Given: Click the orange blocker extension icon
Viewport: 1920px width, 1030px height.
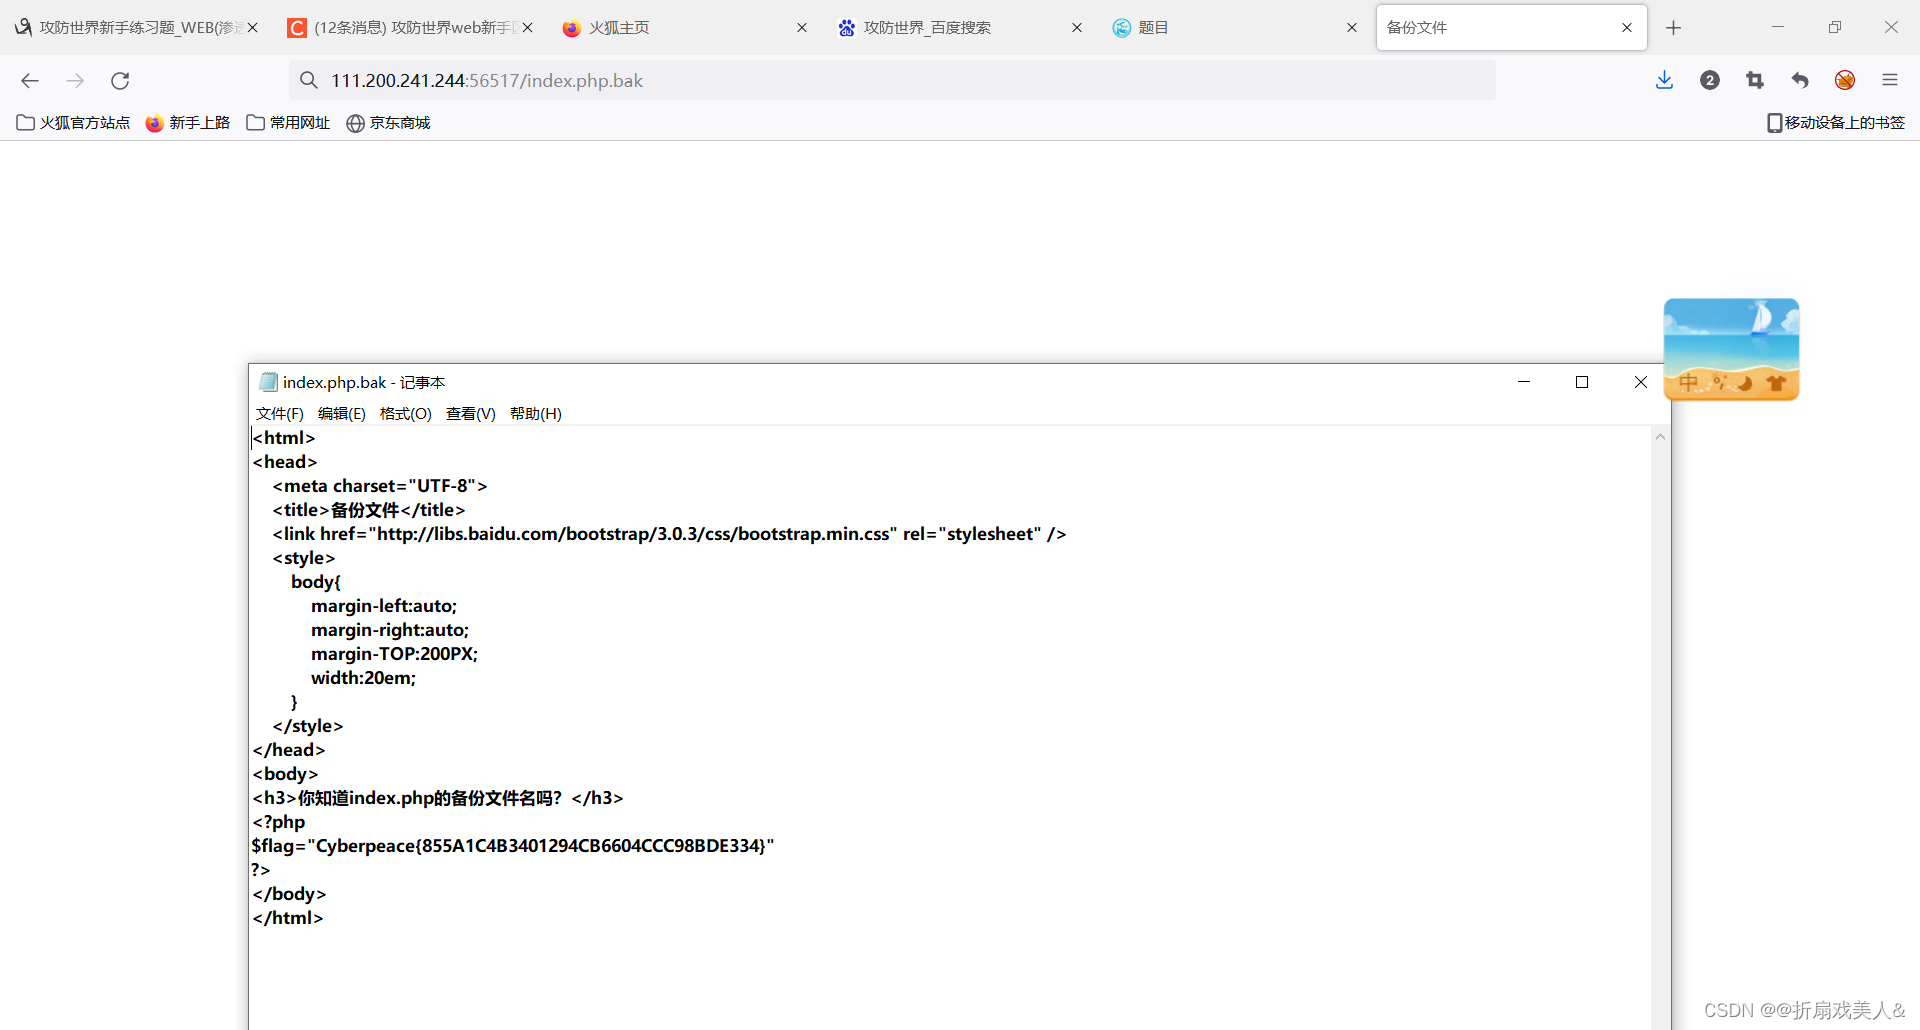Looking at the screenshot, I should click(x=1845, y=81).
